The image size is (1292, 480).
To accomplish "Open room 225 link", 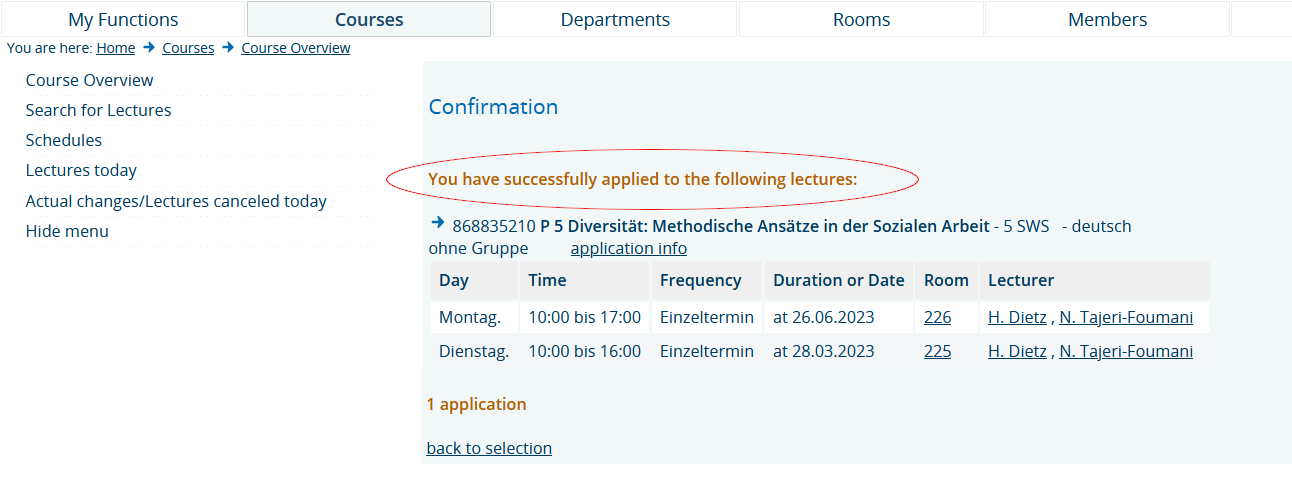I will click(x=938, y=351).
